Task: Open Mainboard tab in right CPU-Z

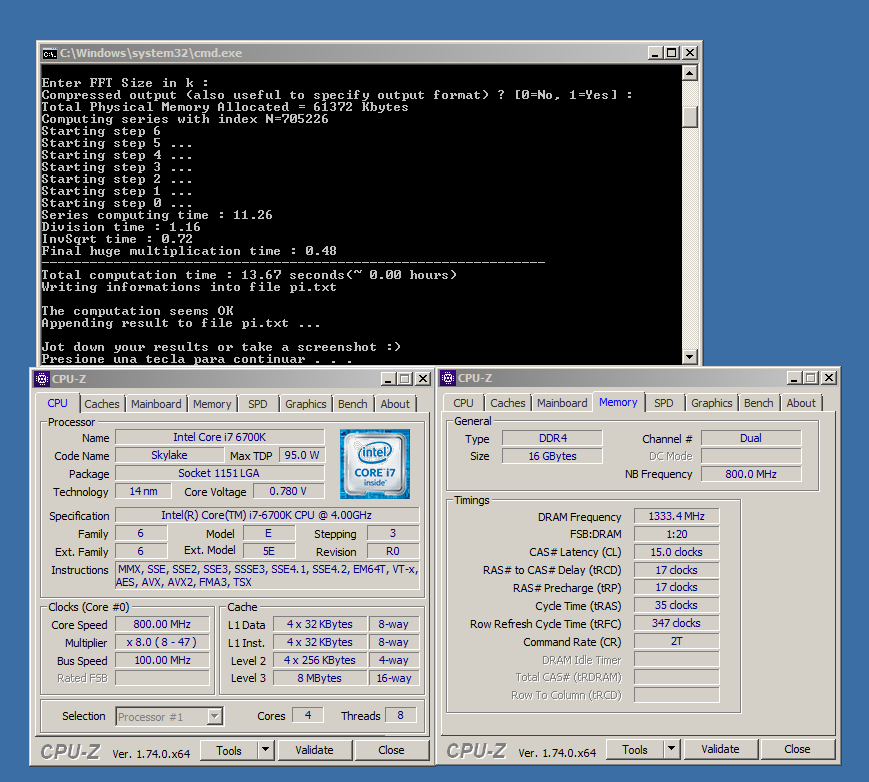Action: (562, 403)
